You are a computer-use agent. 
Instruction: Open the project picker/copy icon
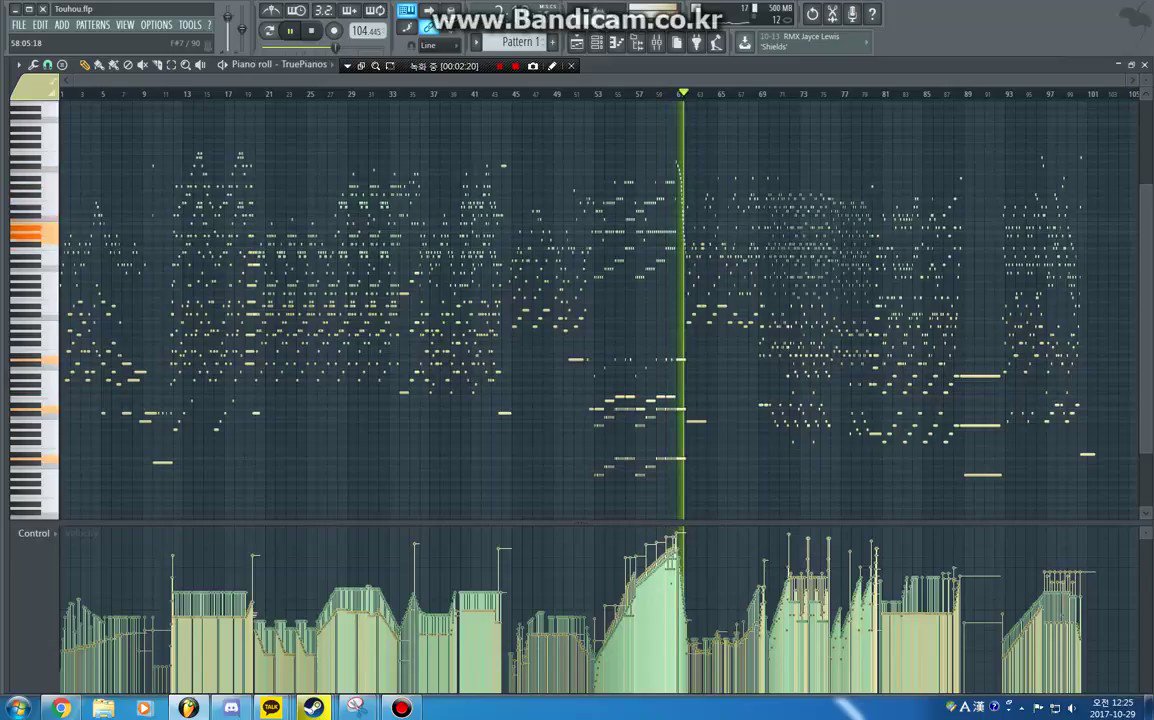pyautogui.click(x=676, y=43)
